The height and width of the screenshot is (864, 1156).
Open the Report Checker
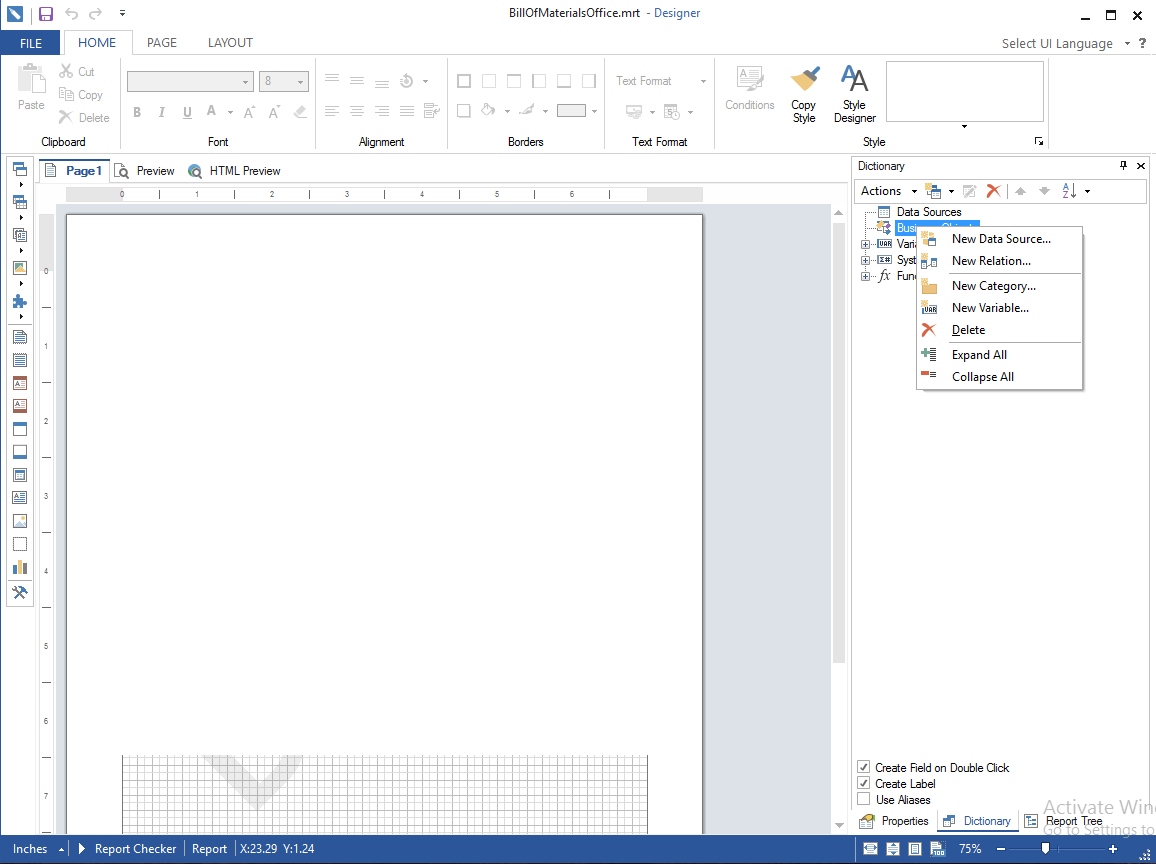point(127,849)
